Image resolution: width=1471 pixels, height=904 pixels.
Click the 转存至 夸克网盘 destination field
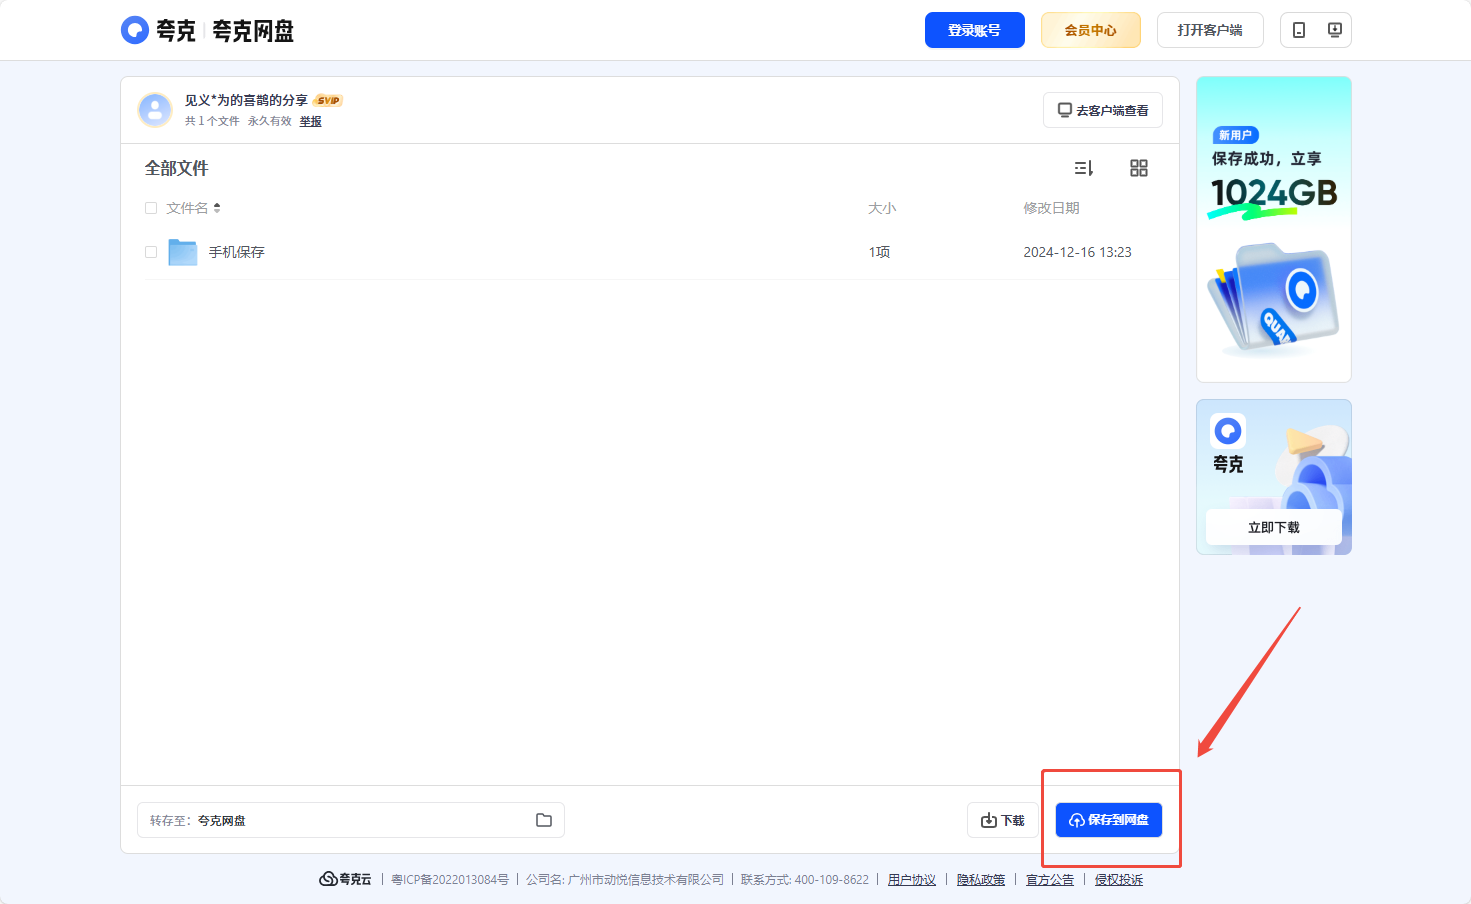coord(351,820)
